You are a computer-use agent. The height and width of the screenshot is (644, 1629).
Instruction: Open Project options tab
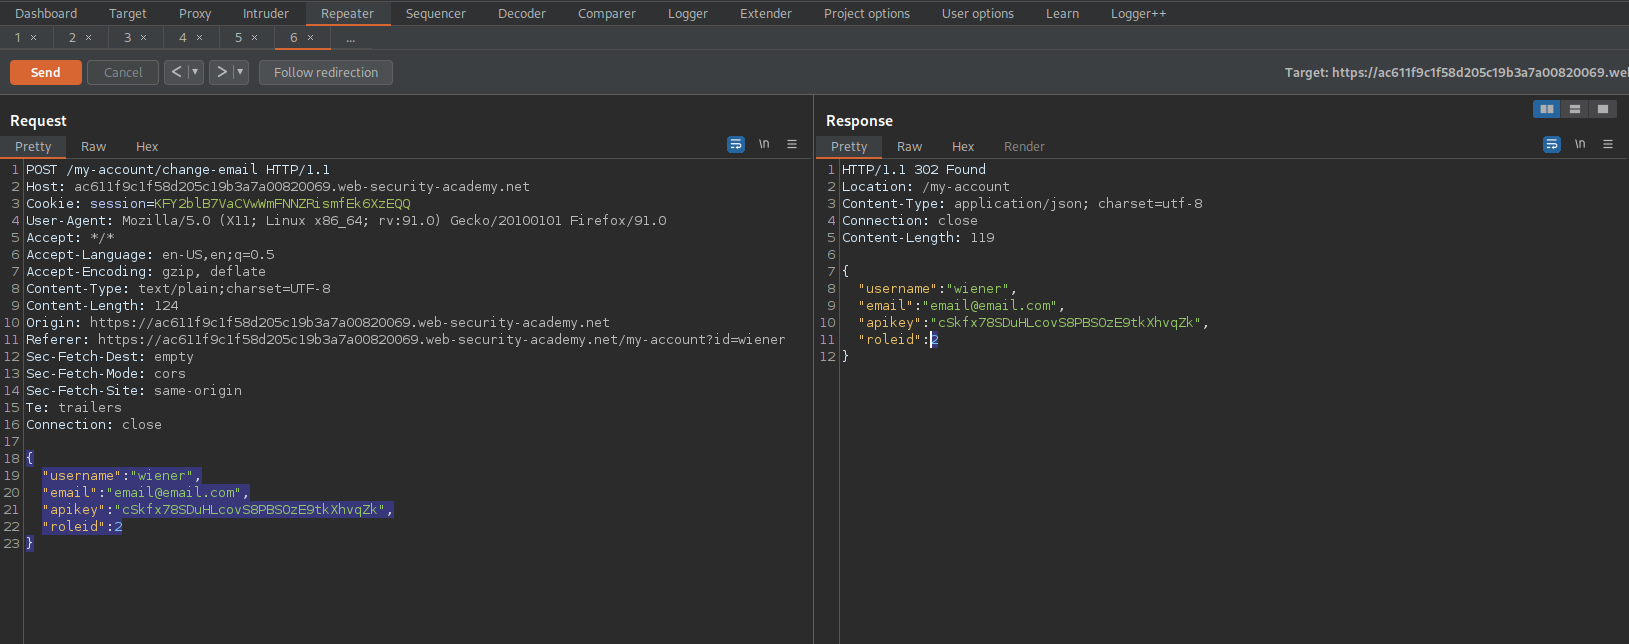coord(867,13)
